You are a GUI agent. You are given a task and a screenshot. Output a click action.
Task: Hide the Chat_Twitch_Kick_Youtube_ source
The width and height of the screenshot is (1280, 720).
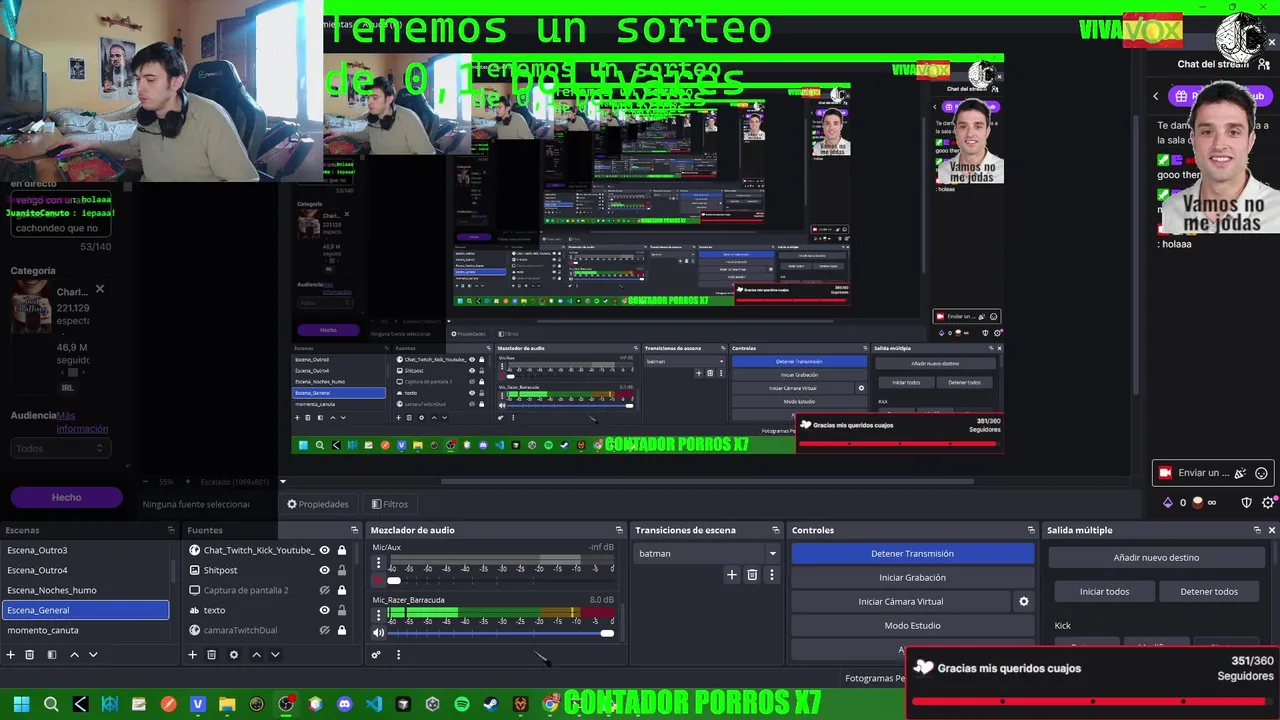[x=324, y=550]
